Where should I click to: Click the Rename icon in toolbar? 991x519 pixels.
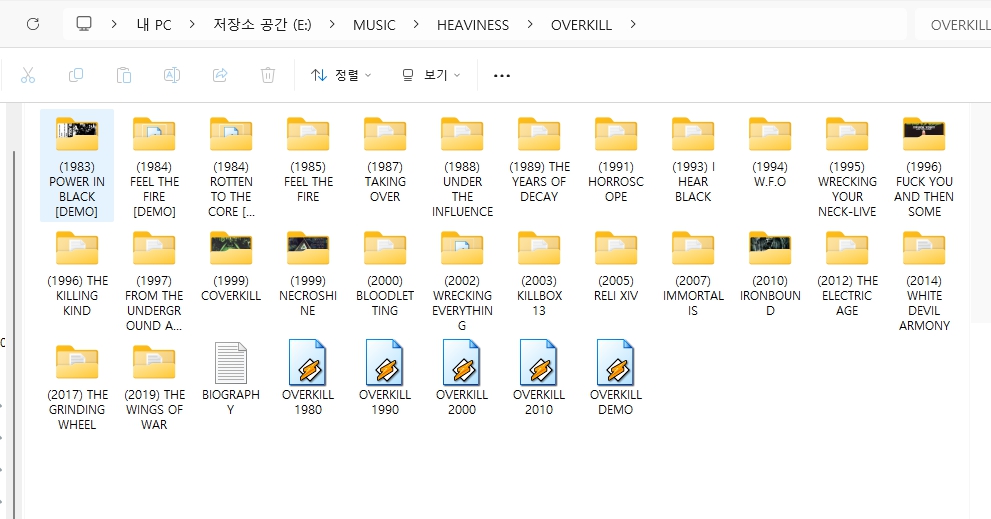[x=172, y=75]
